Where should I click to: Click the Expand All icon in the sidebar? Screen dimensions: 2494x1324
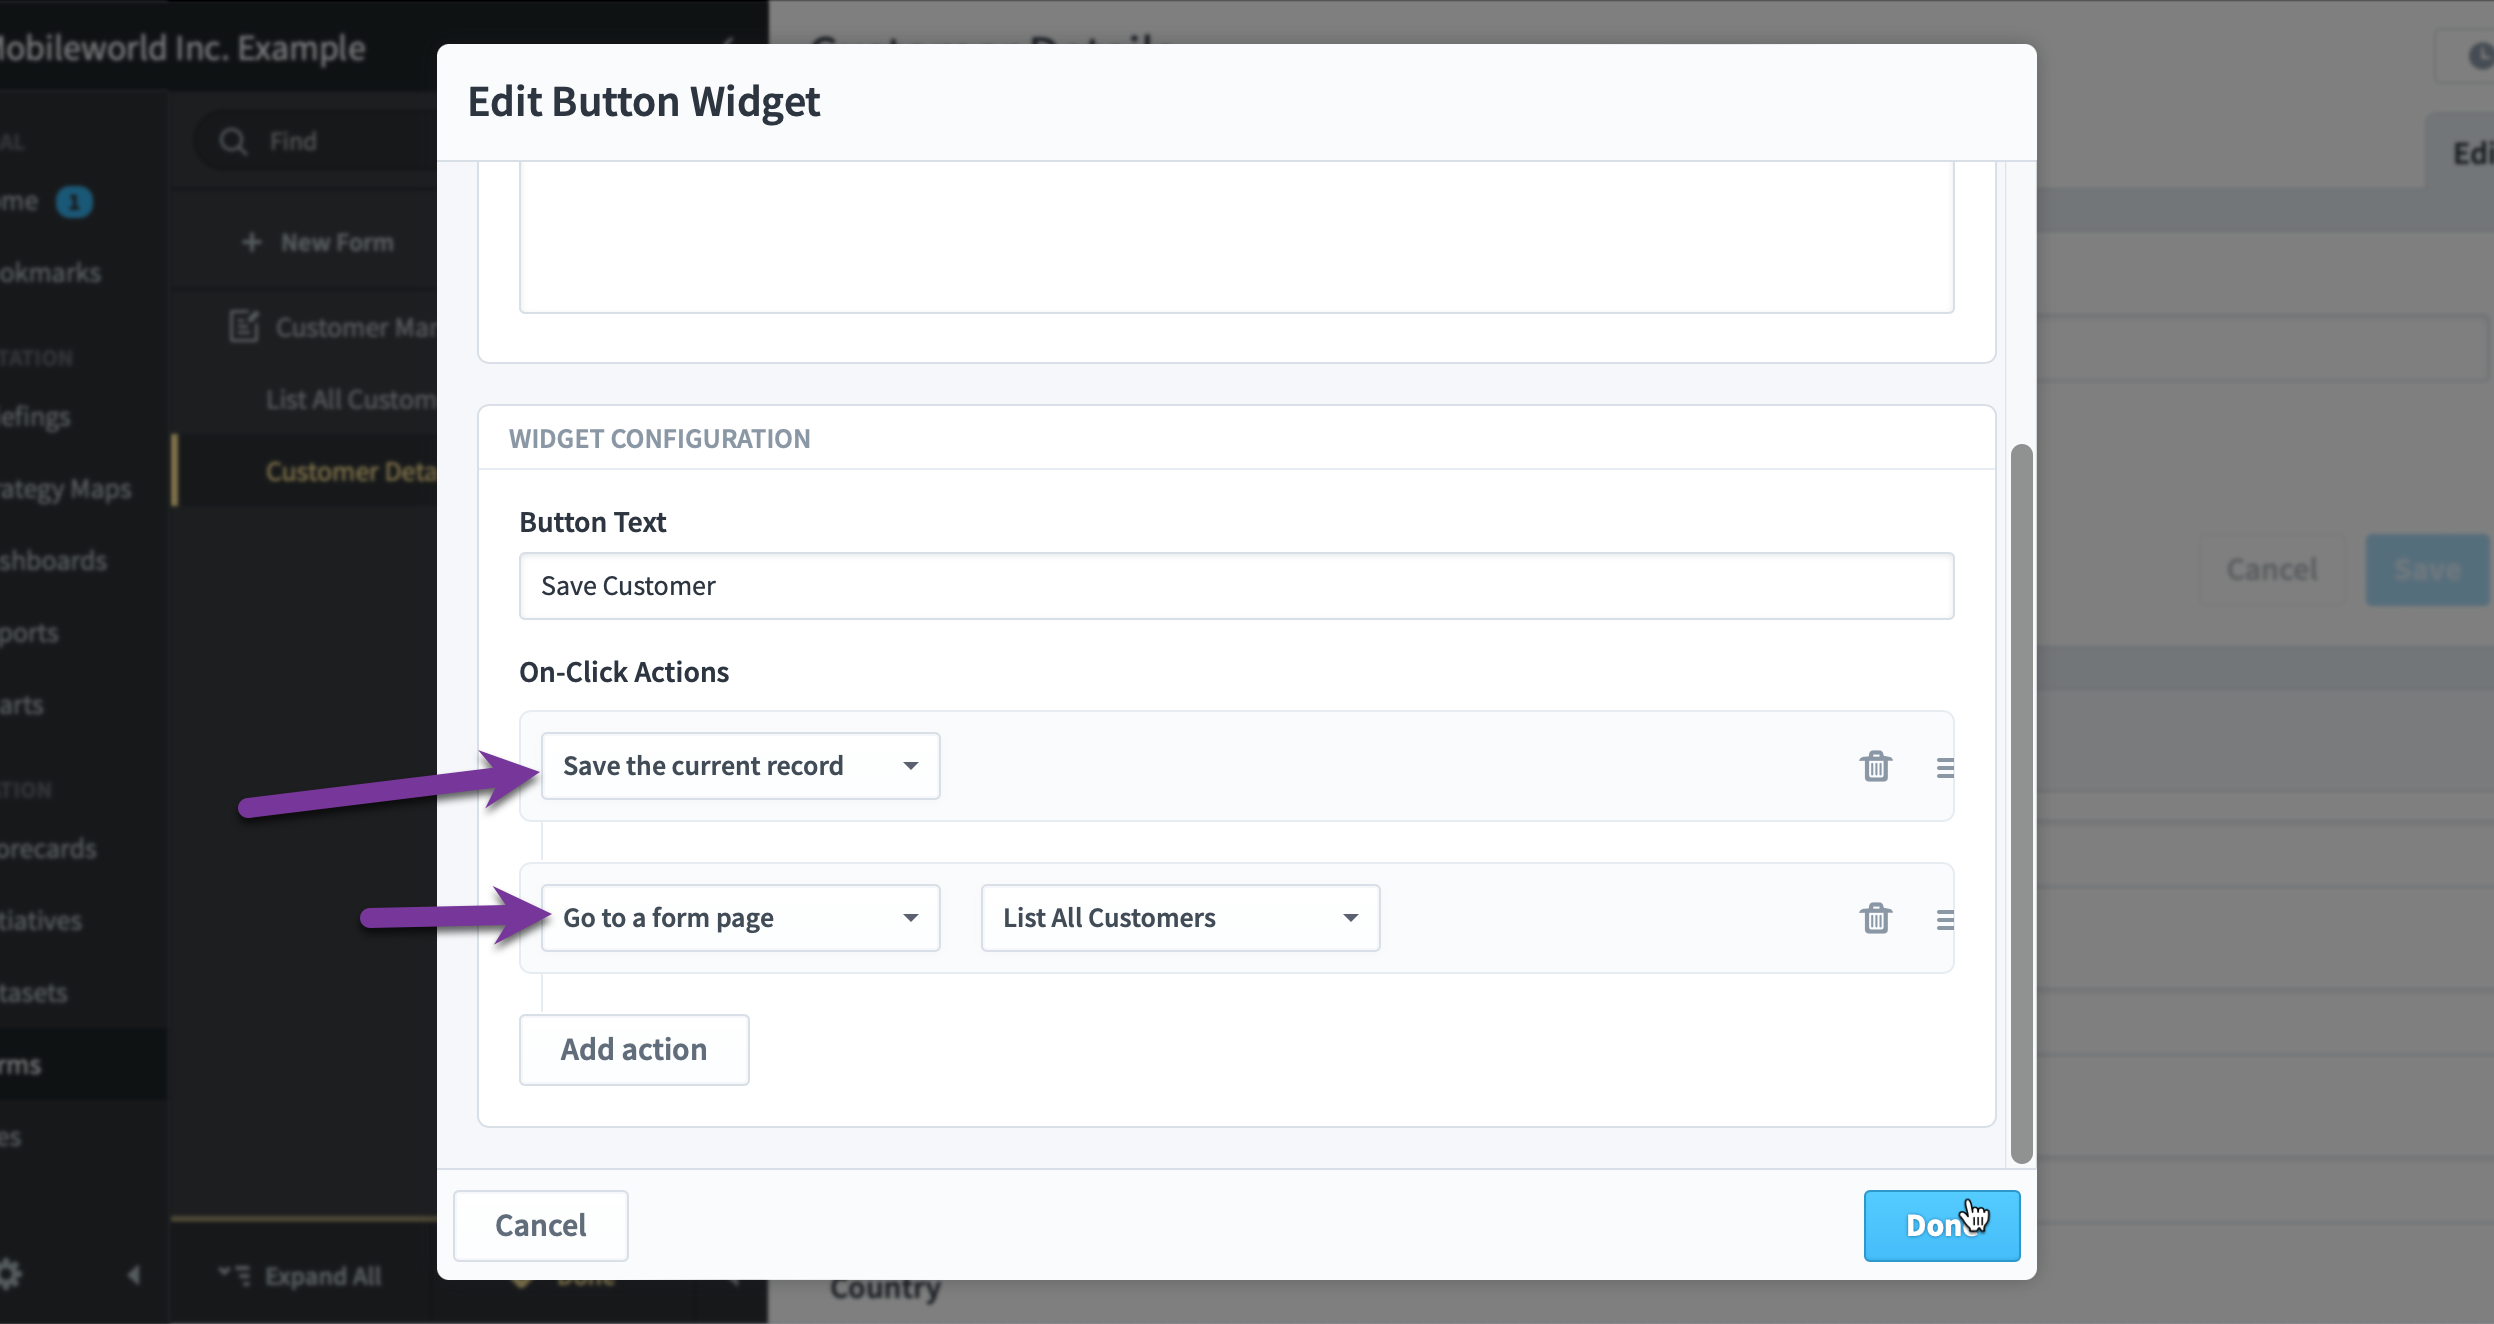(x=235, y=1274)
